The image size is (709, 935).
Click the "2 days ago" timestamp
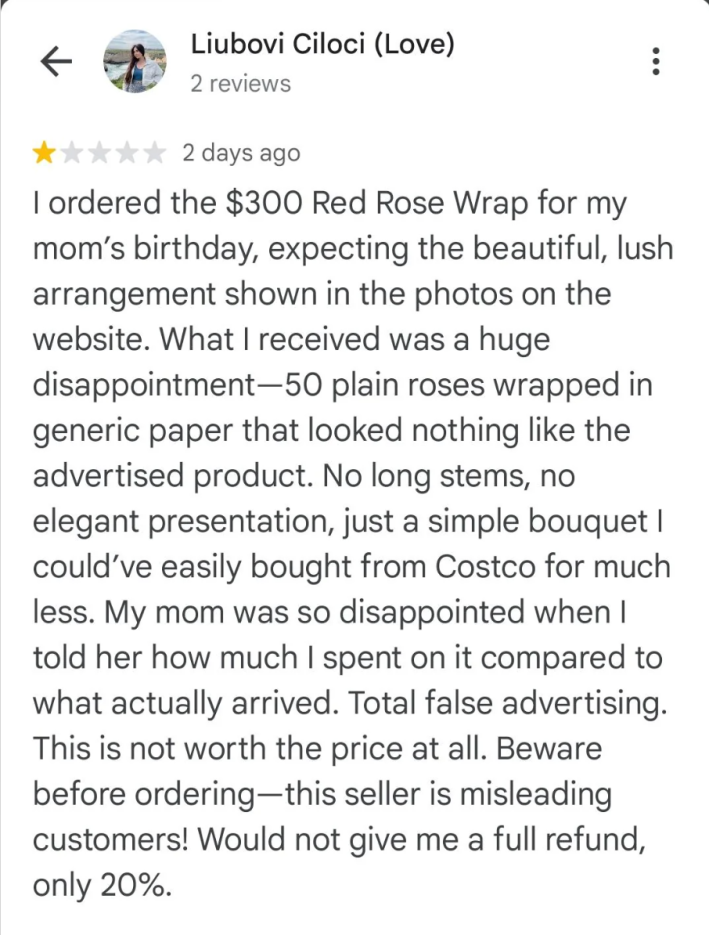coord(241,153)
